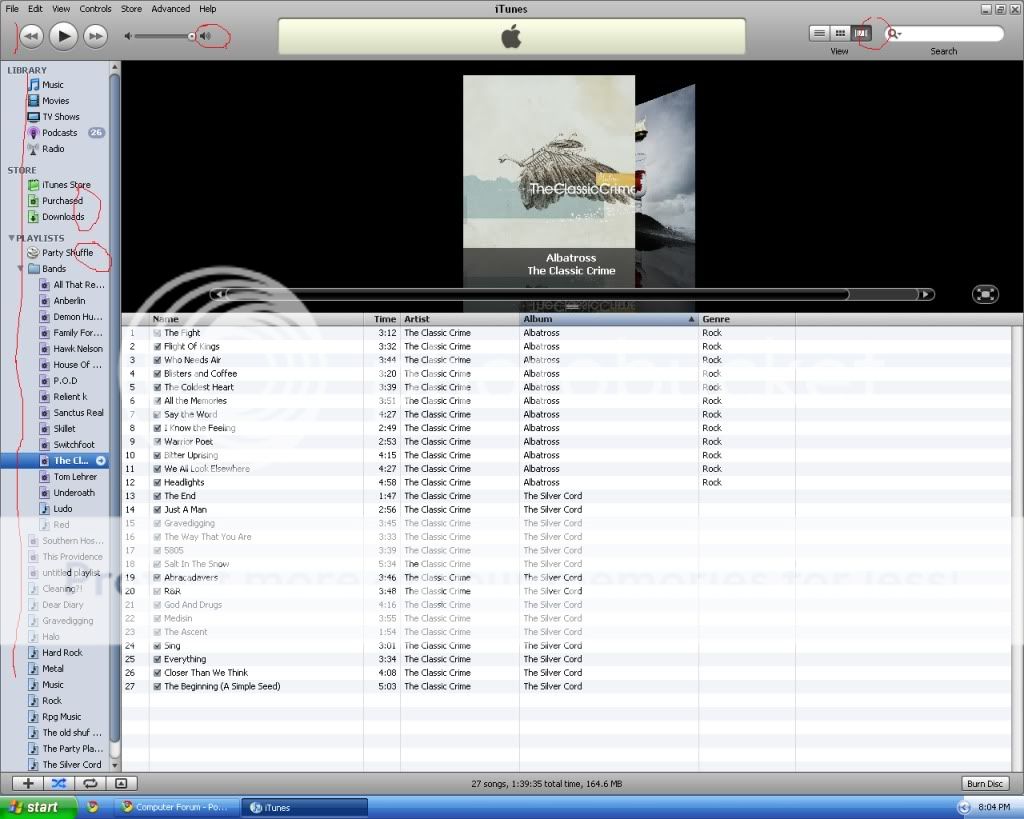Click the volume slider knob
The height and width of the screenshot is (819, 1024).
192,36
